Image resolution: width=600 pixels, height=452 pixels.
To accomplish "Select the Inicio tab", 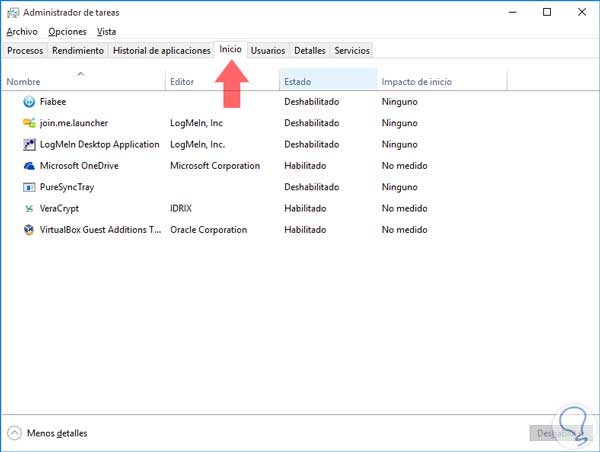I will [230, 49].
